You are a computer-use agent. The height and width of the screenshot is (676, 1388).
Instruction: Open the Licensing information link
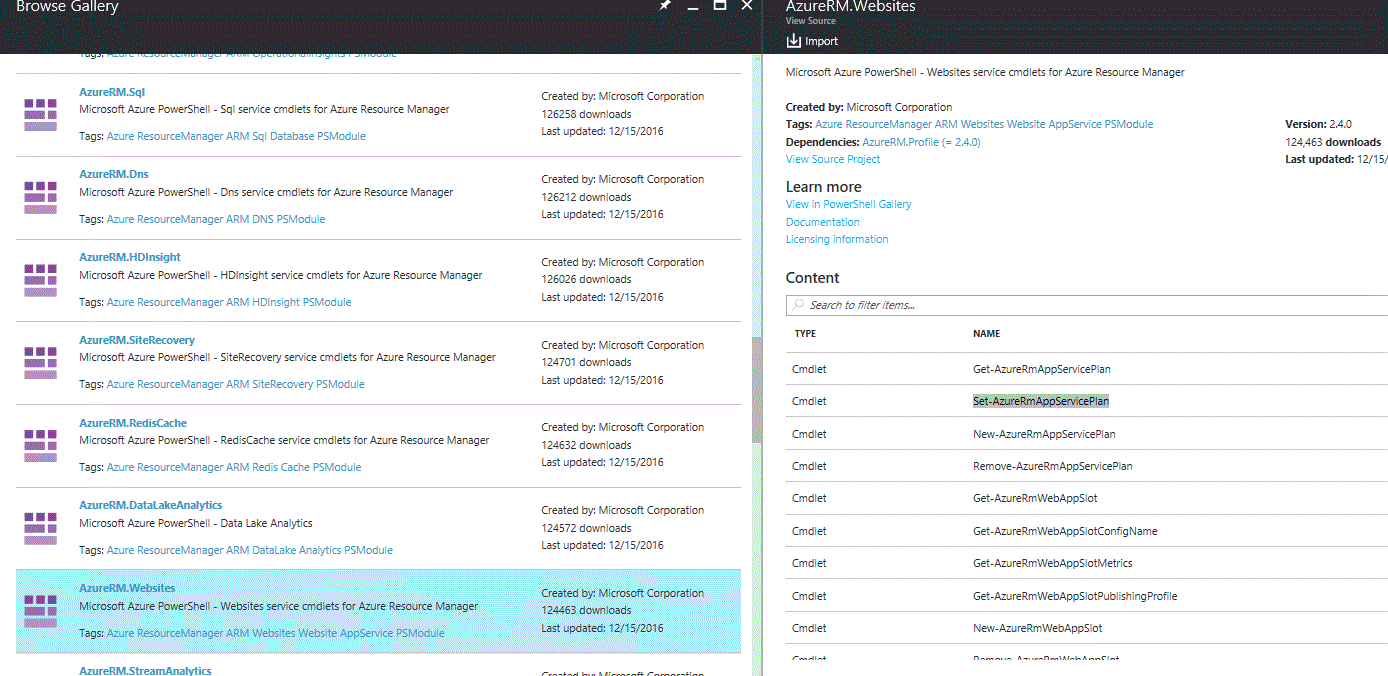837,239
